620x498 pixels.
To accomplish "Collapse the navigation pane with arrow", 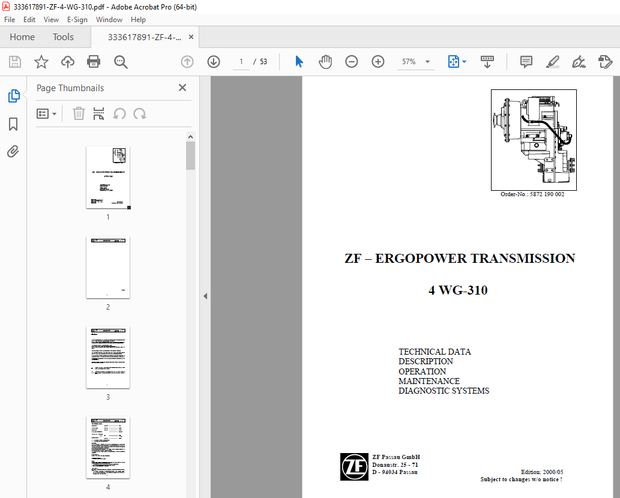I will tap(205, 296).
